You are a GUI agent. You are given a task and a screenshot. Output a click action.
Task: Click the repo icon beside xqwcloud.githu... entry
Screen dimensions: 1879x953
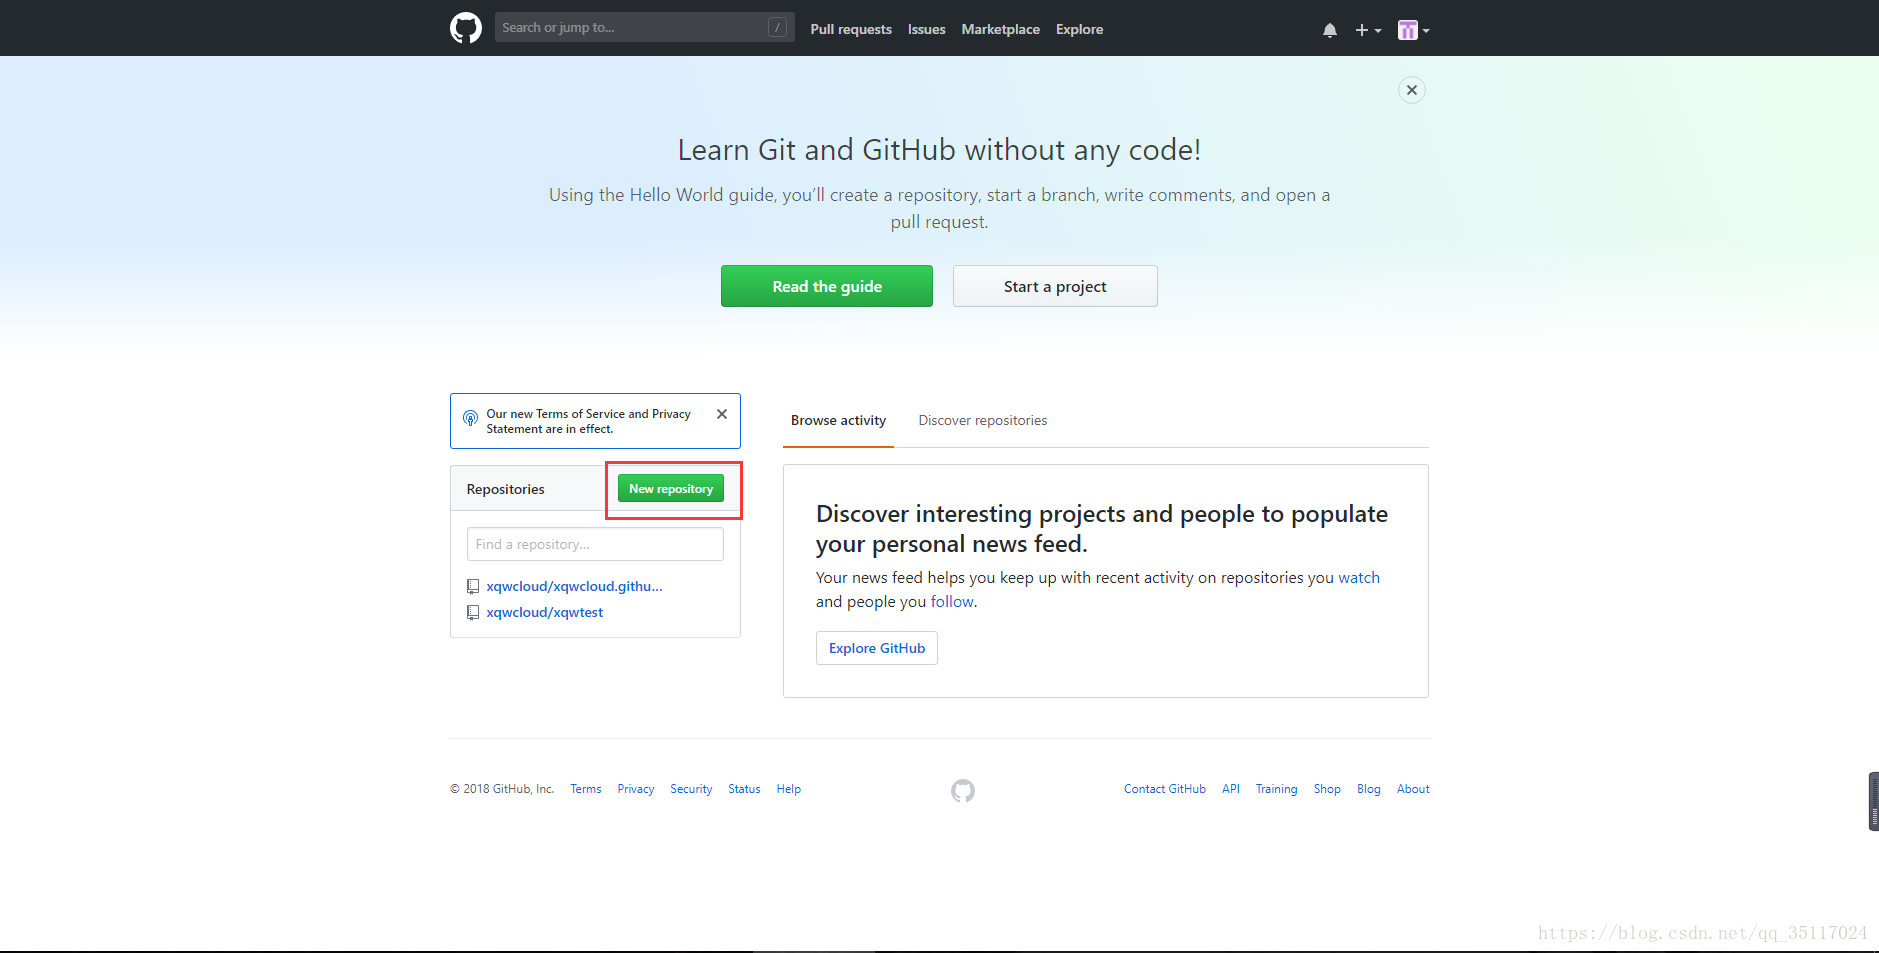click(x=473, y=586)
